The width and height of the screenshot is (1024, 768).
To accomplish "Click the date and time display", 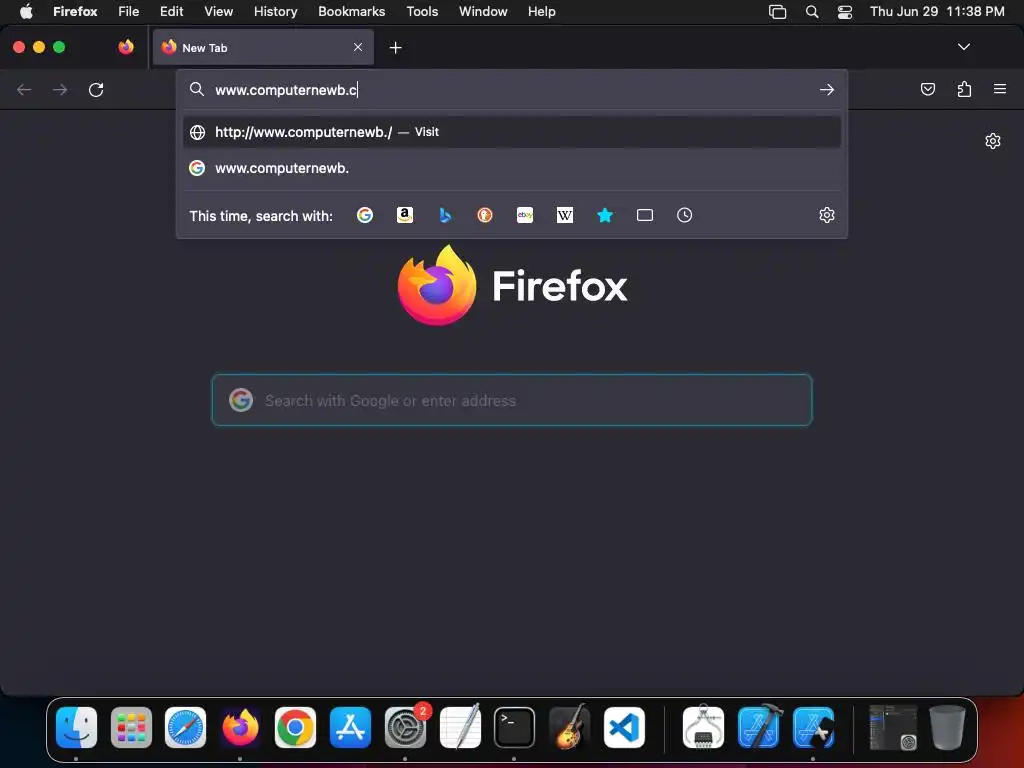I will (x=937, y=11).
